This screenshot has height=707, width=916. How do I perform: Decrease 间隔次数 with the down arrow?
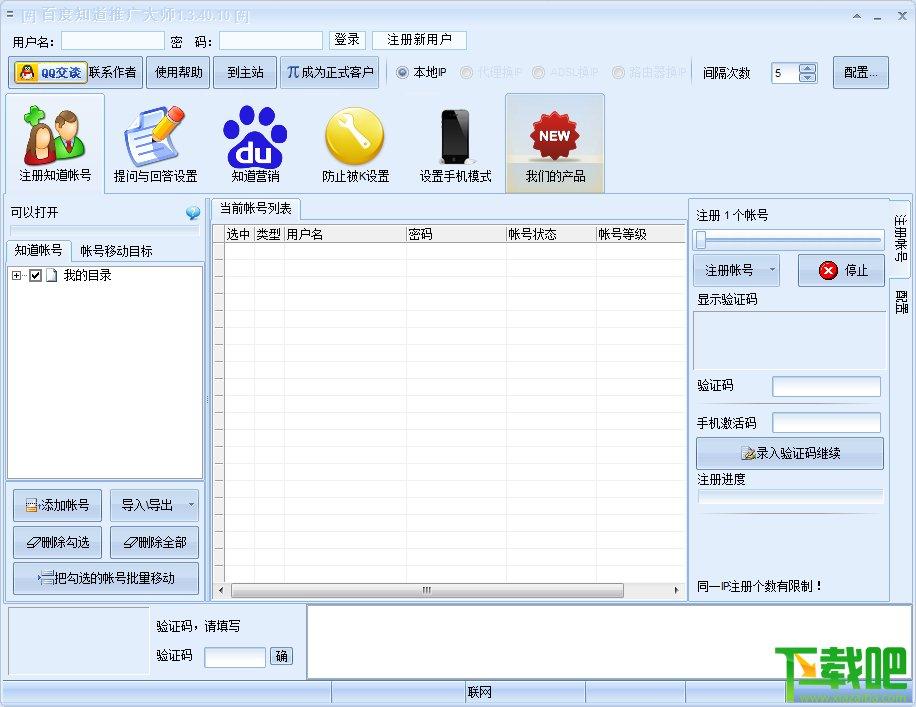(807, 78)
